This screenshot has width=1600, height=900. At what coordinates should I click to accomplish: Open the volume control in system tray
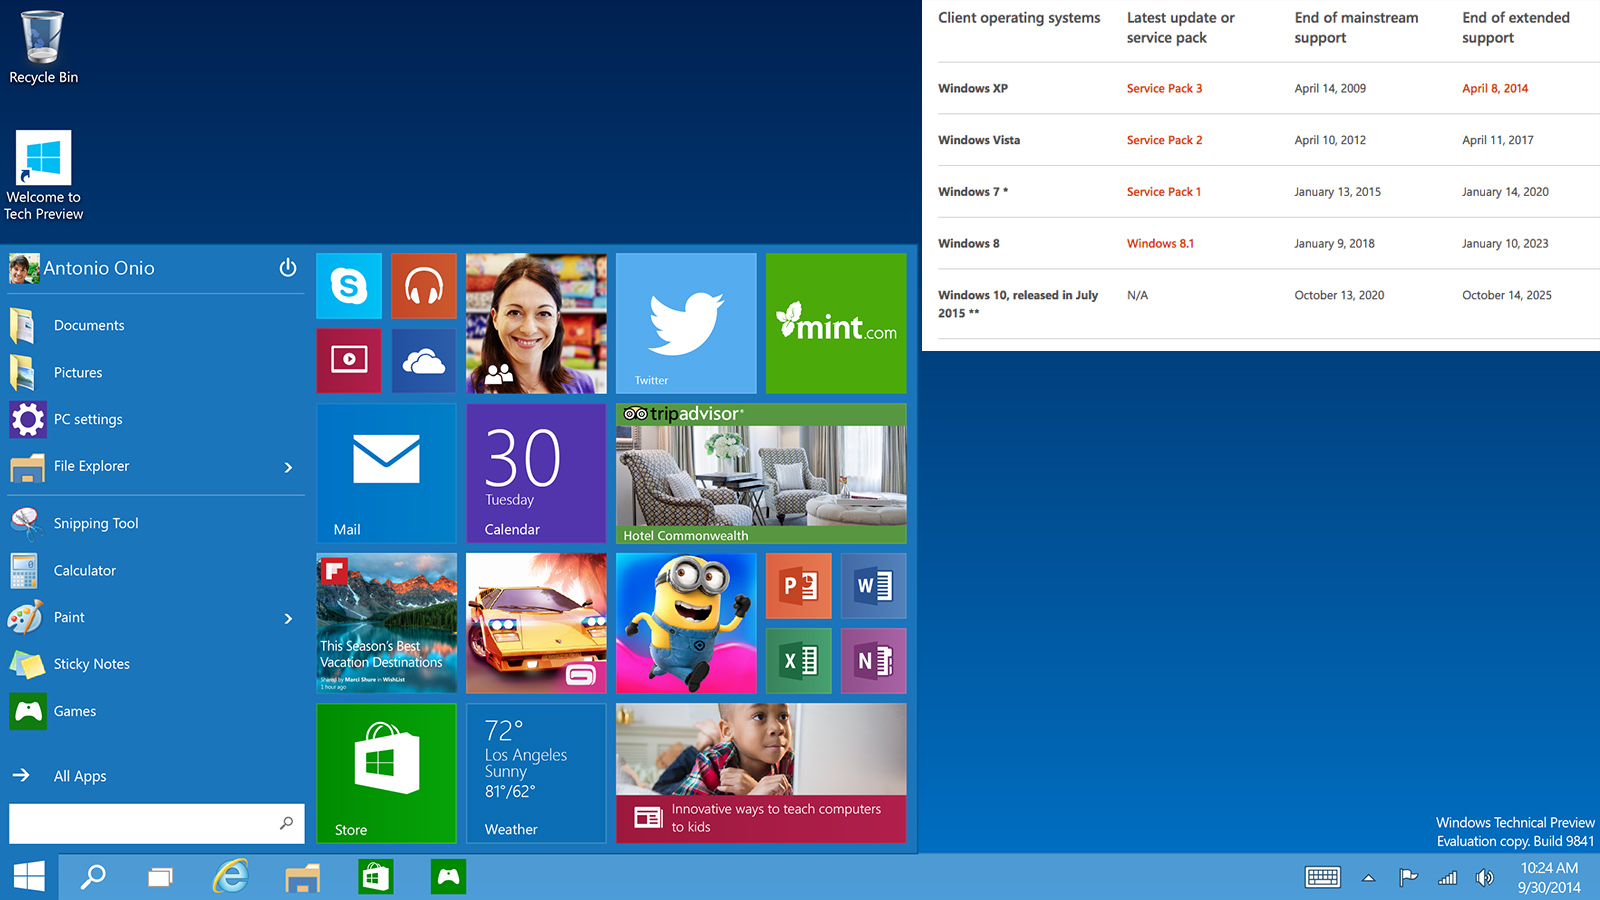point(1485,878)
